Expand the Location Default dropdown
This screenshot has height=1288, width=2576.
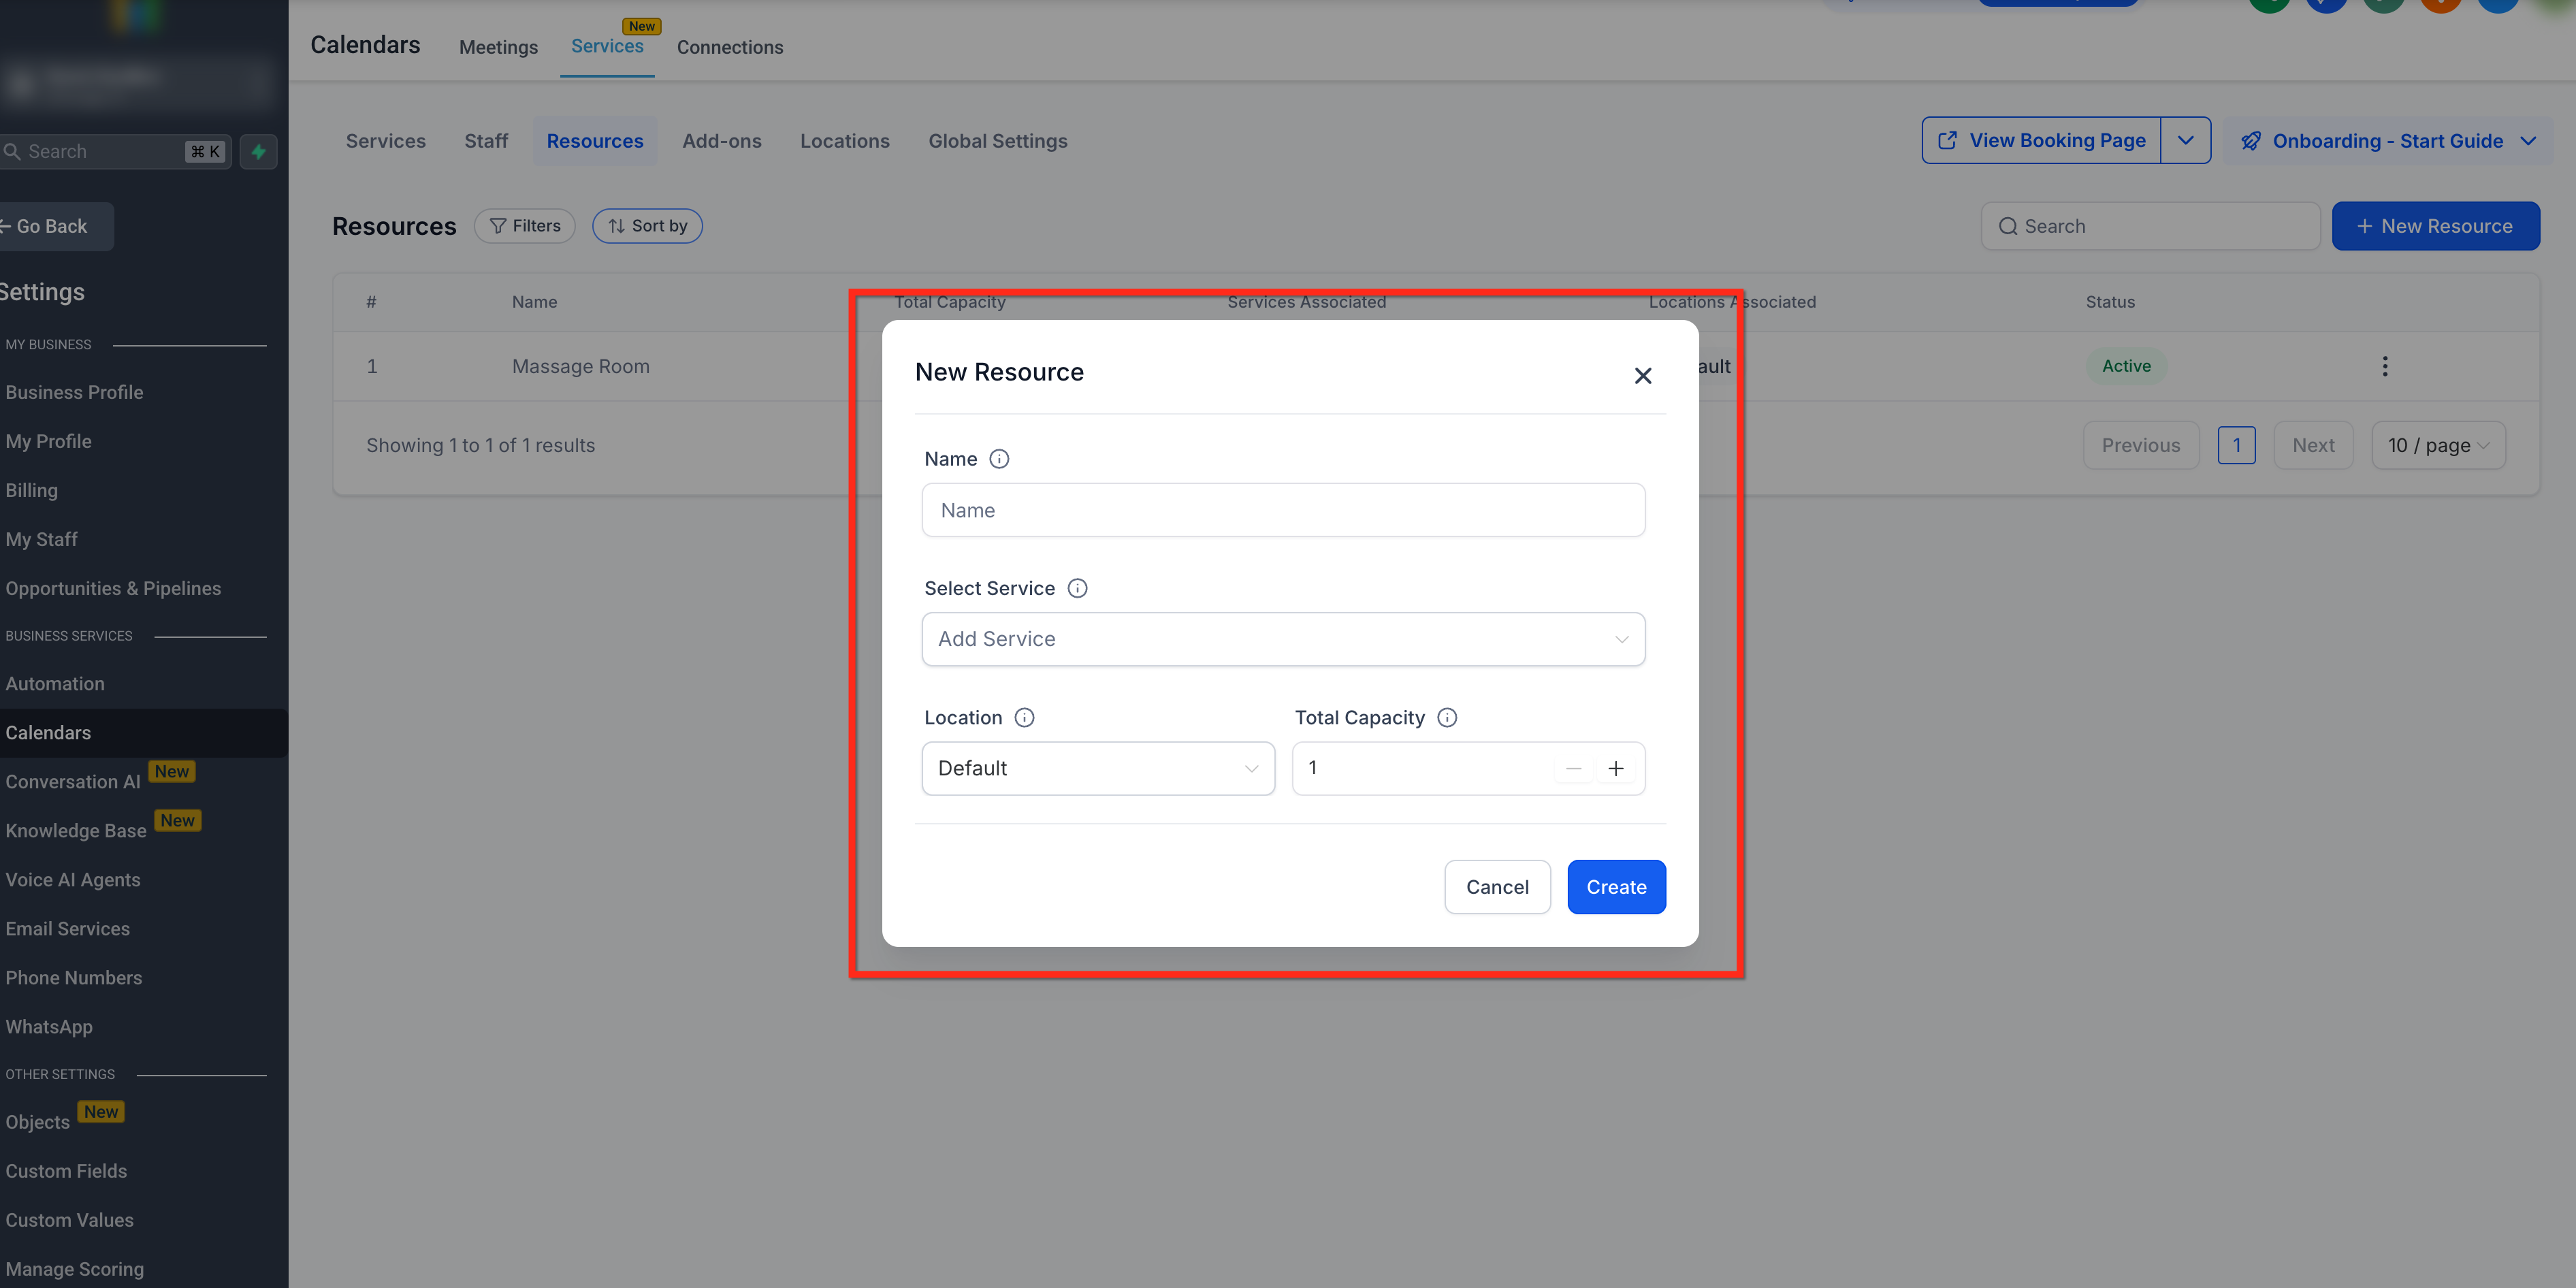coord(1097,768)
